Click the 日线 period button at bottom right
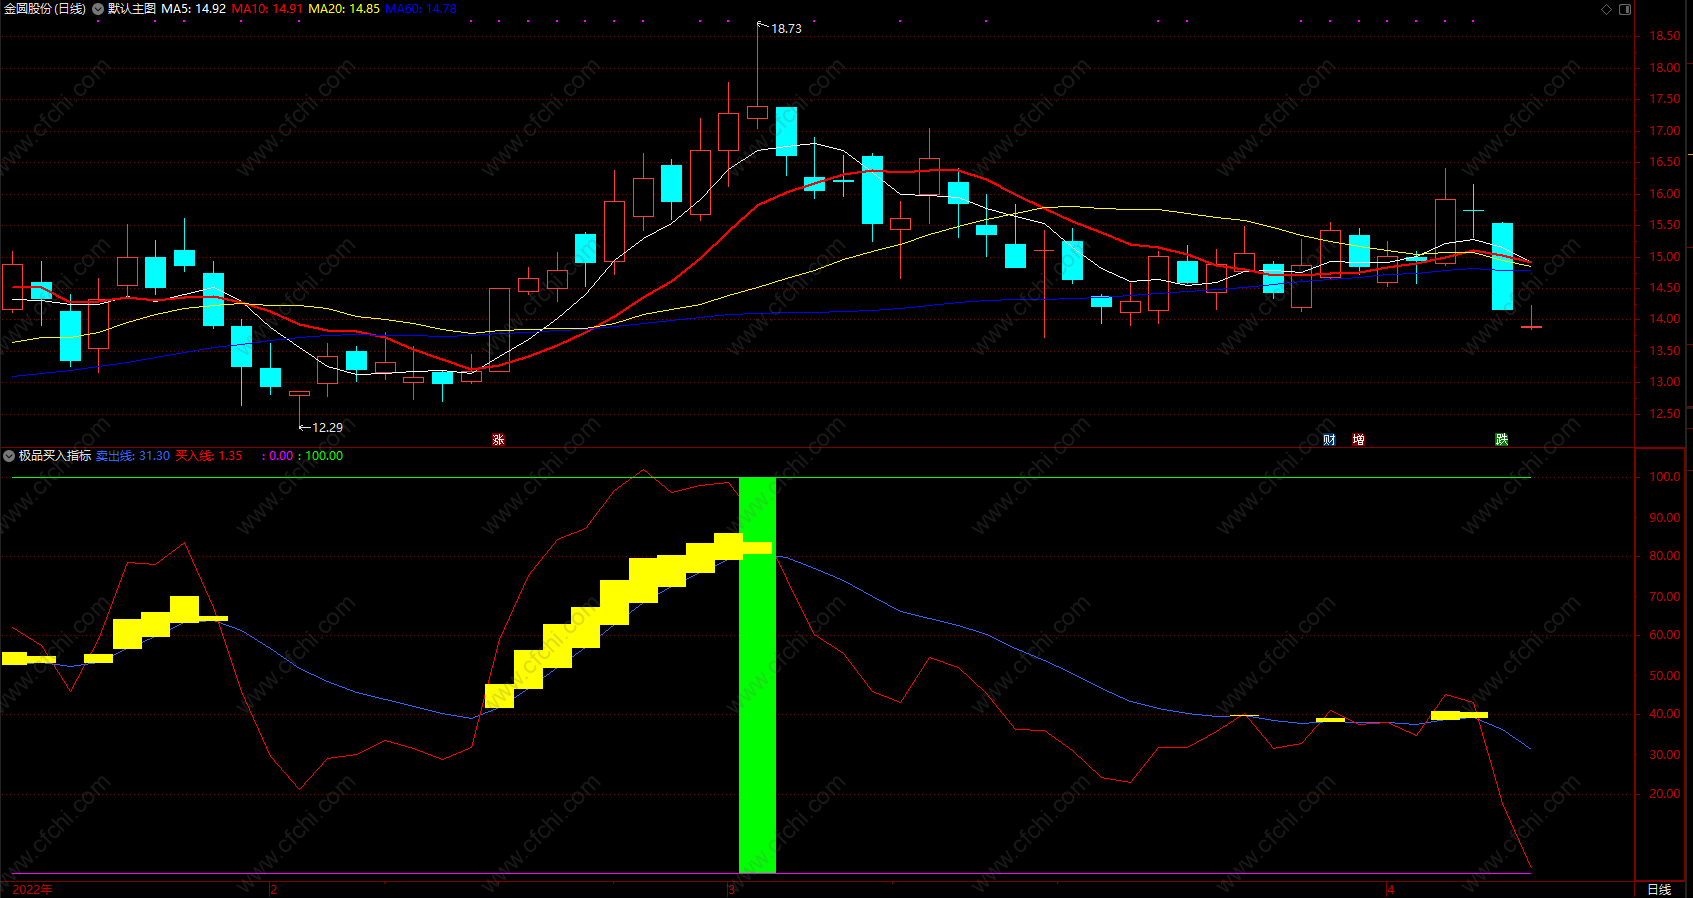Viewport: 1693px width, 898px height. pos(1659,890)
